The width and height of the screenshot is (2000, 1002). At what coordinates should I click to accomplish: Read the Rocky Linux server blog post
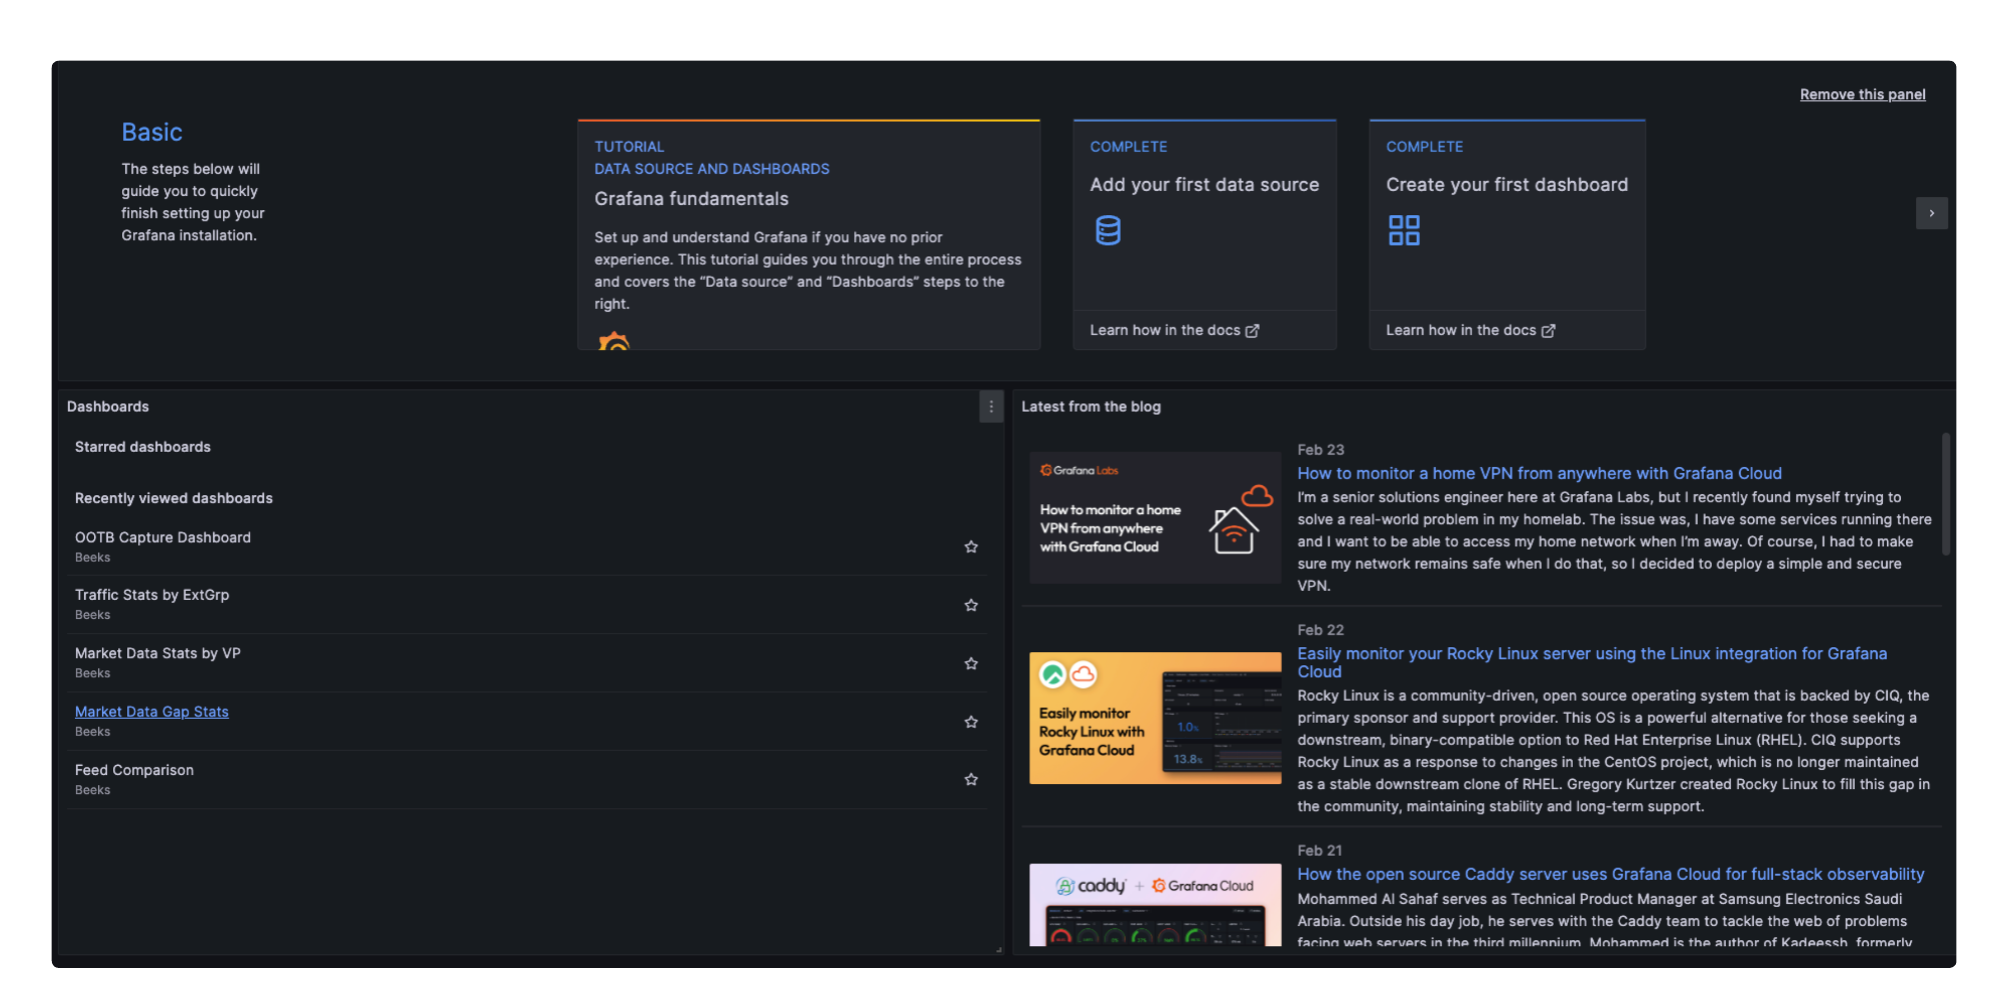point(1592,662)
